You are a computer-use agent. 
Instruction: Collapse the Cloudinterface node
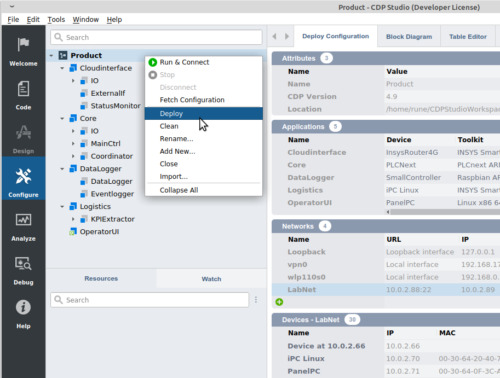click(62, 68)
